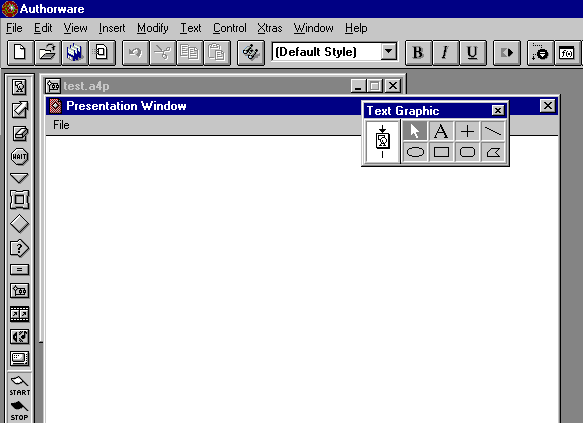Select the Text tool in Text Graphic palette
The width and height of the screenshot is (583, 423).
coord(441,131)
